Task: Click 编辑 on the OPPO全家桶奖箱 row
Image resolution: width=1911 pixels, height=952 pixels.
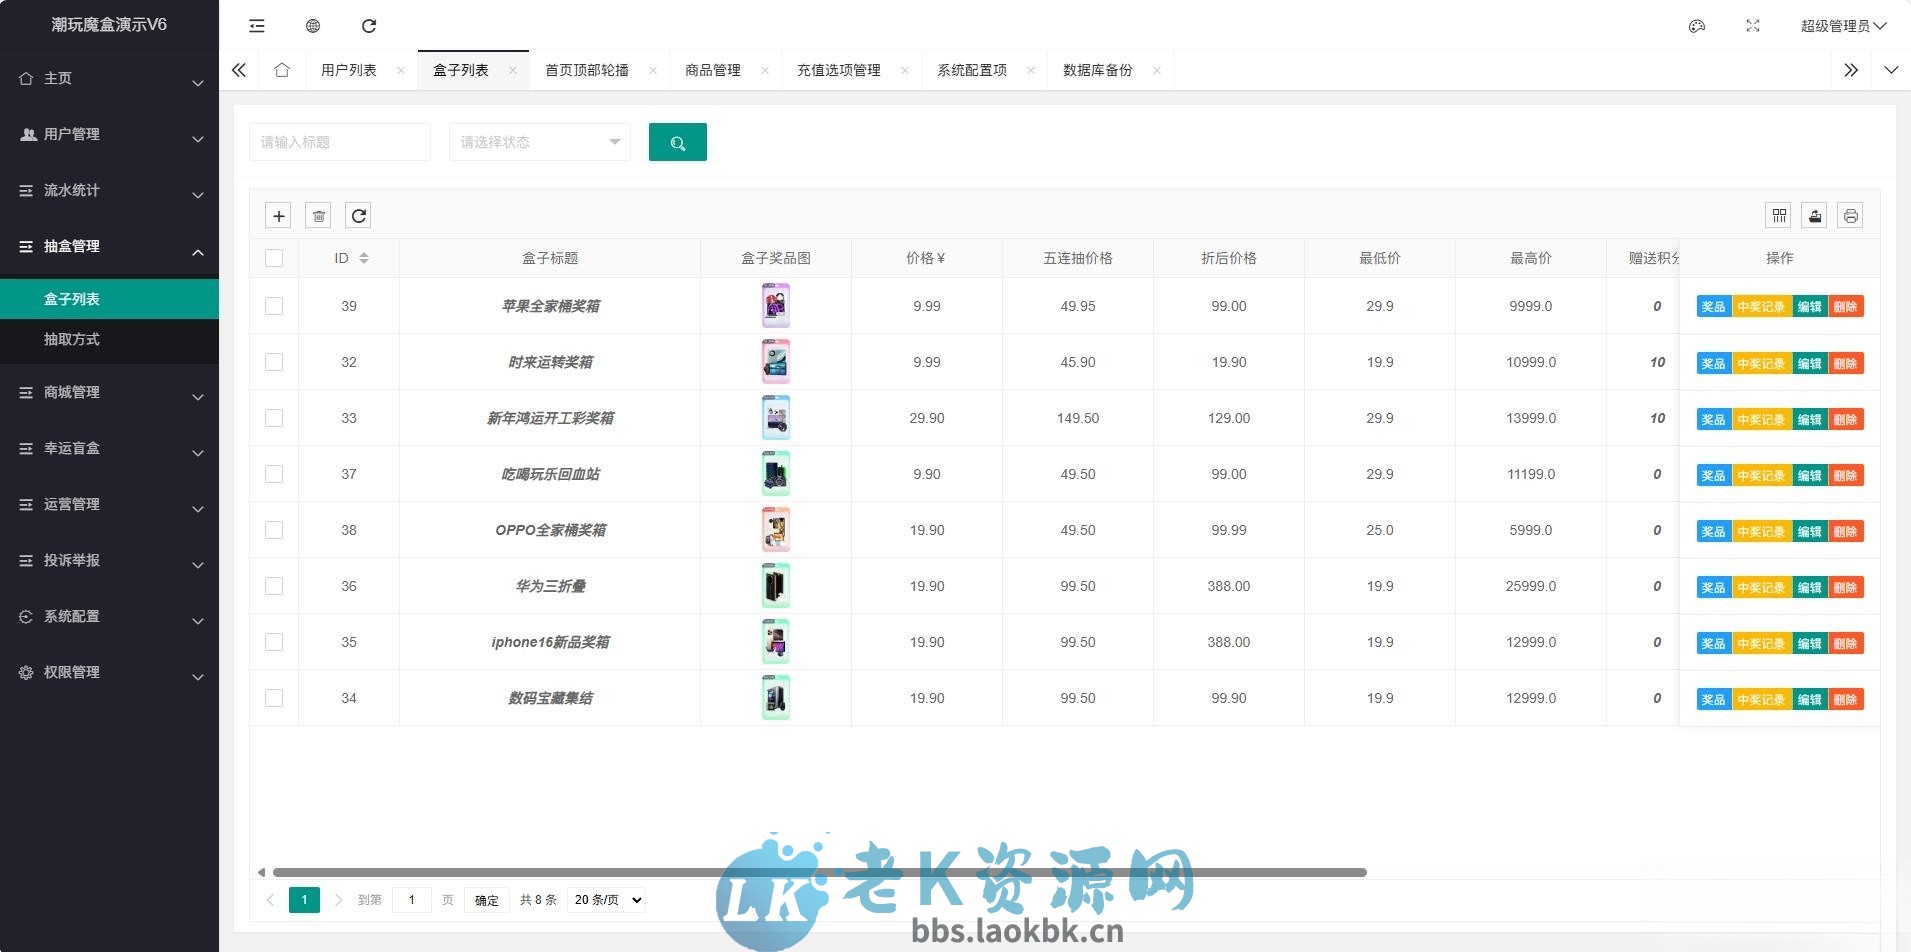Action: click(x=1812, y=531)
